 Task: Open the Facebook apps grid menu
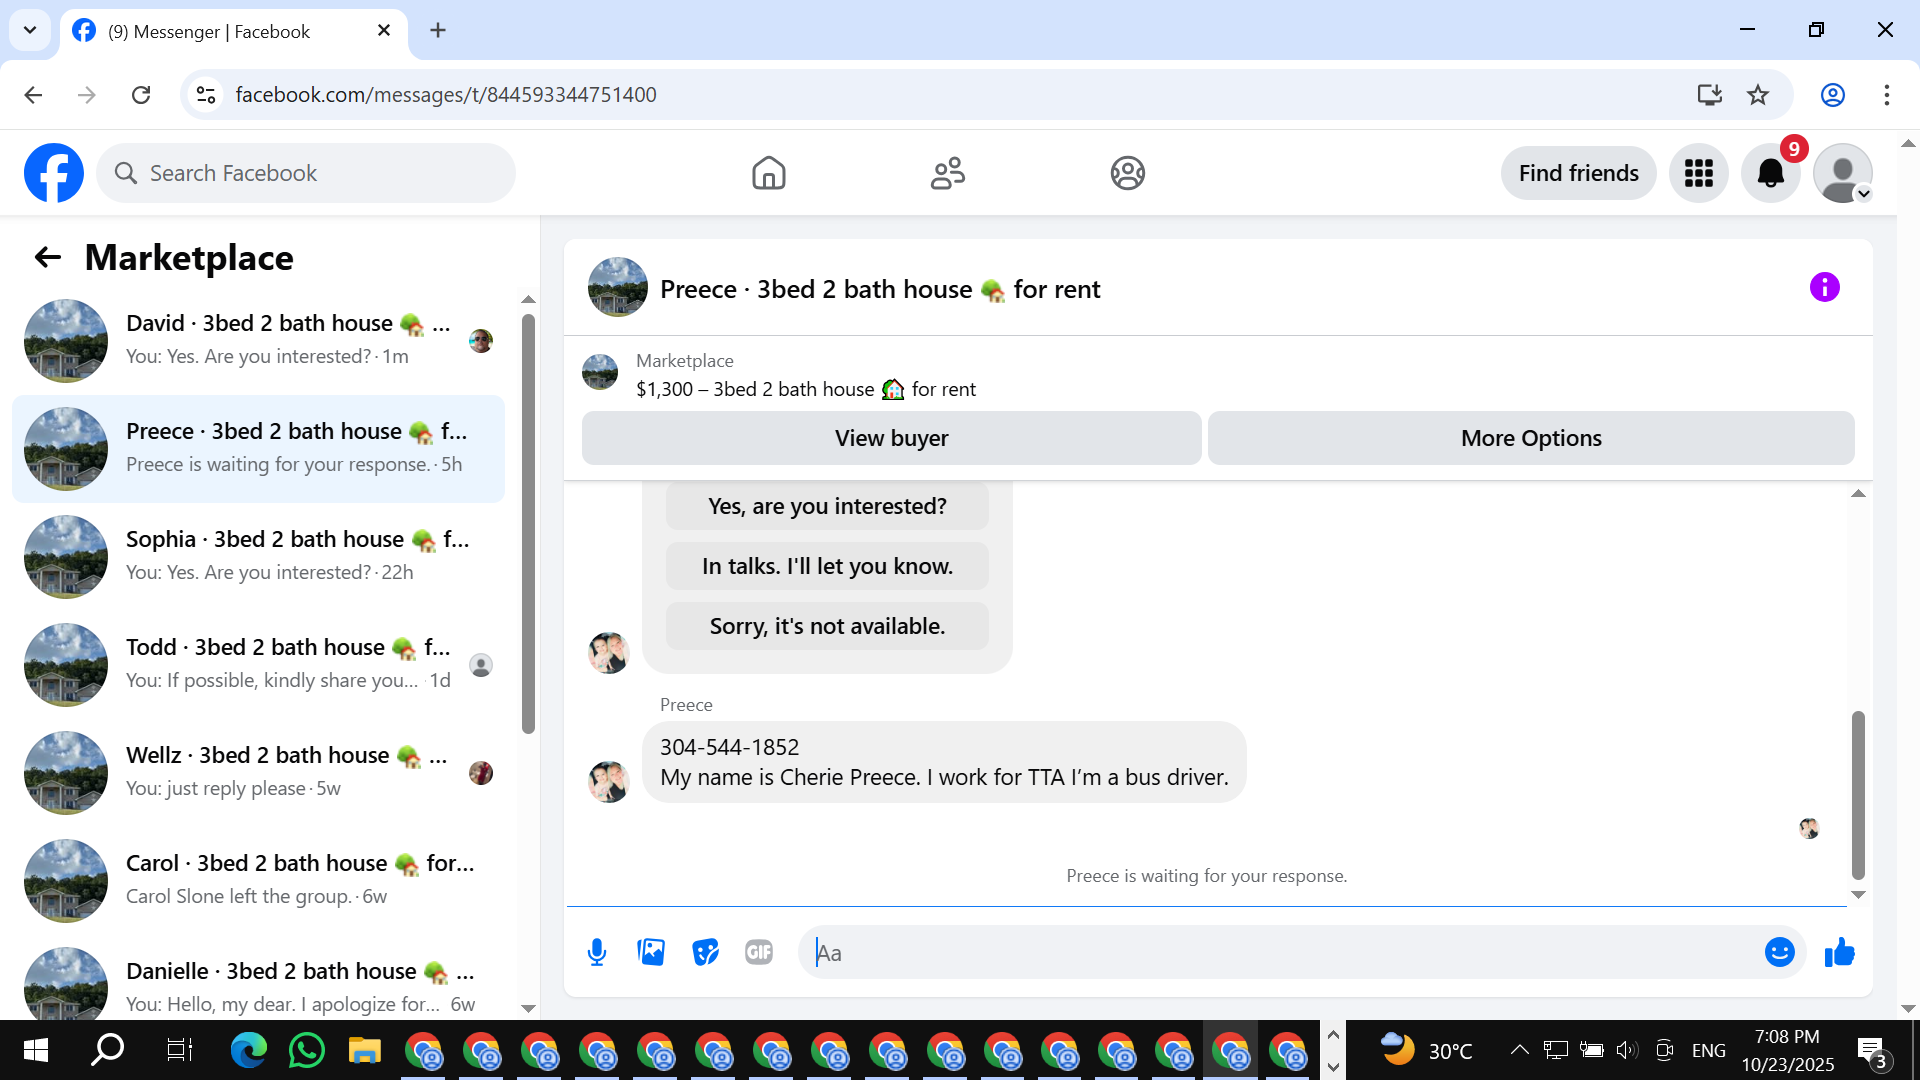click(x=1698, y=173)
